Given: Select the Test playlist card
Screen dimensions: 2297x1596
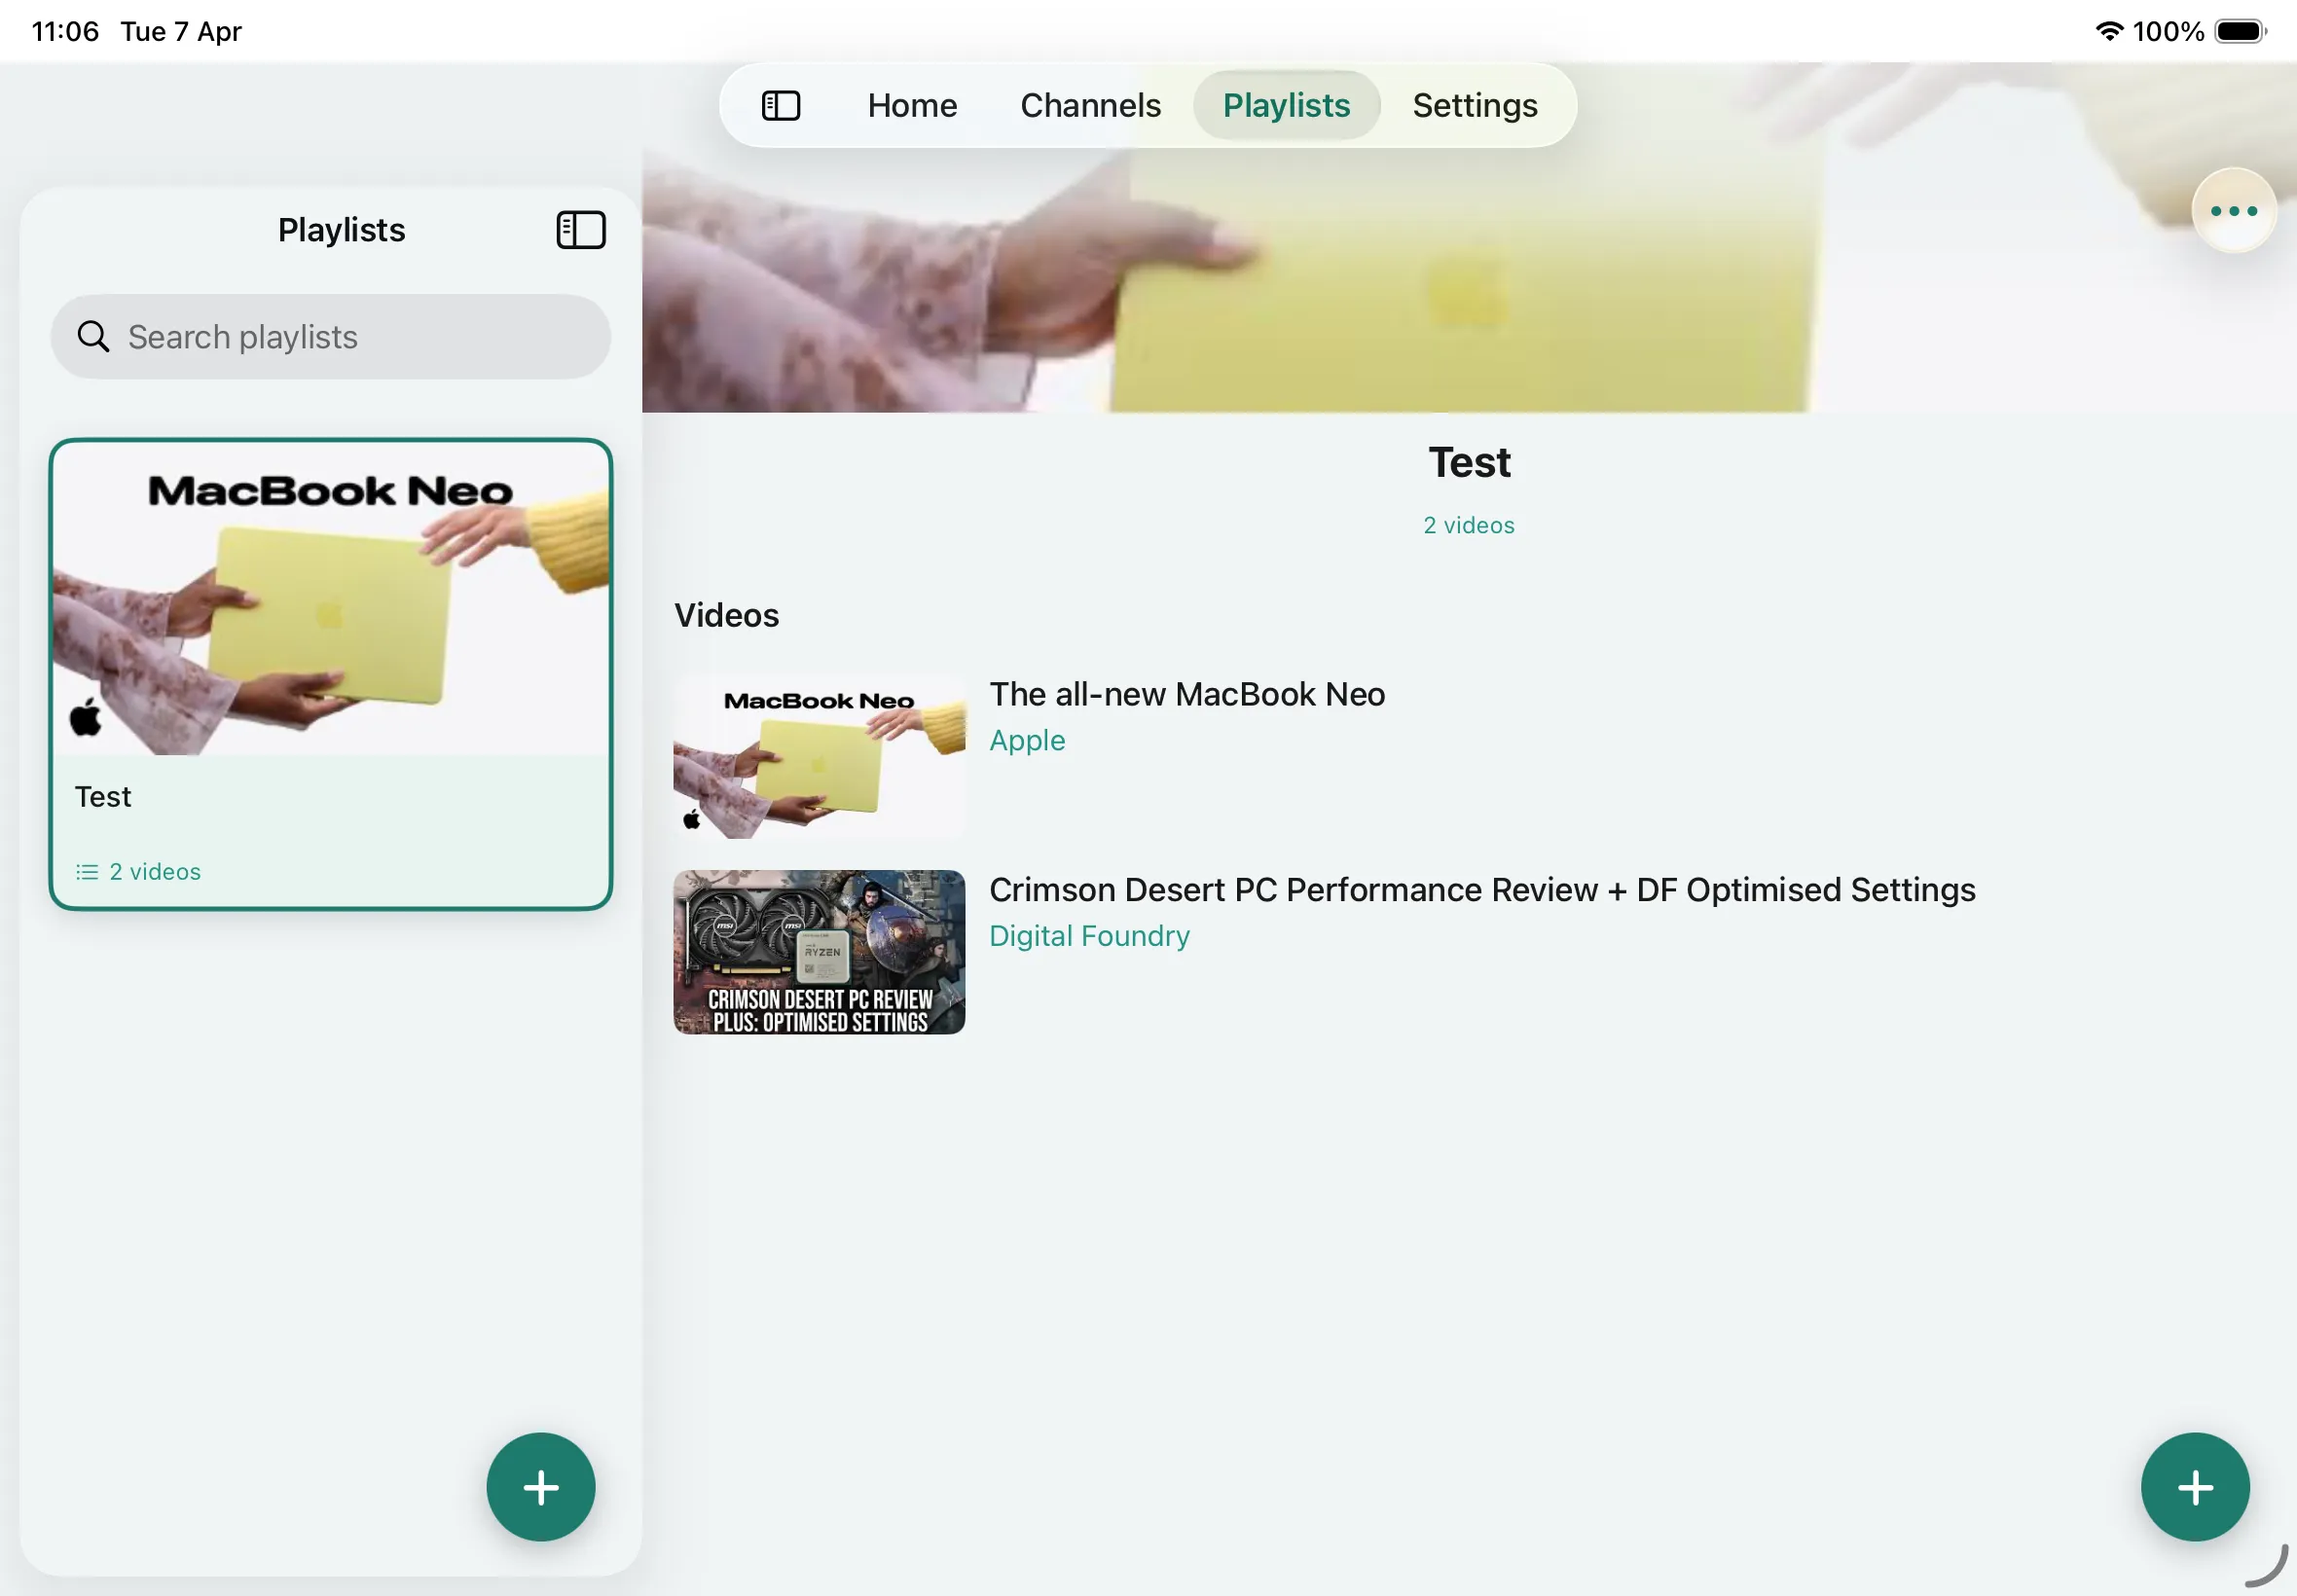Looking at the screenshot, I should (330, 674).
